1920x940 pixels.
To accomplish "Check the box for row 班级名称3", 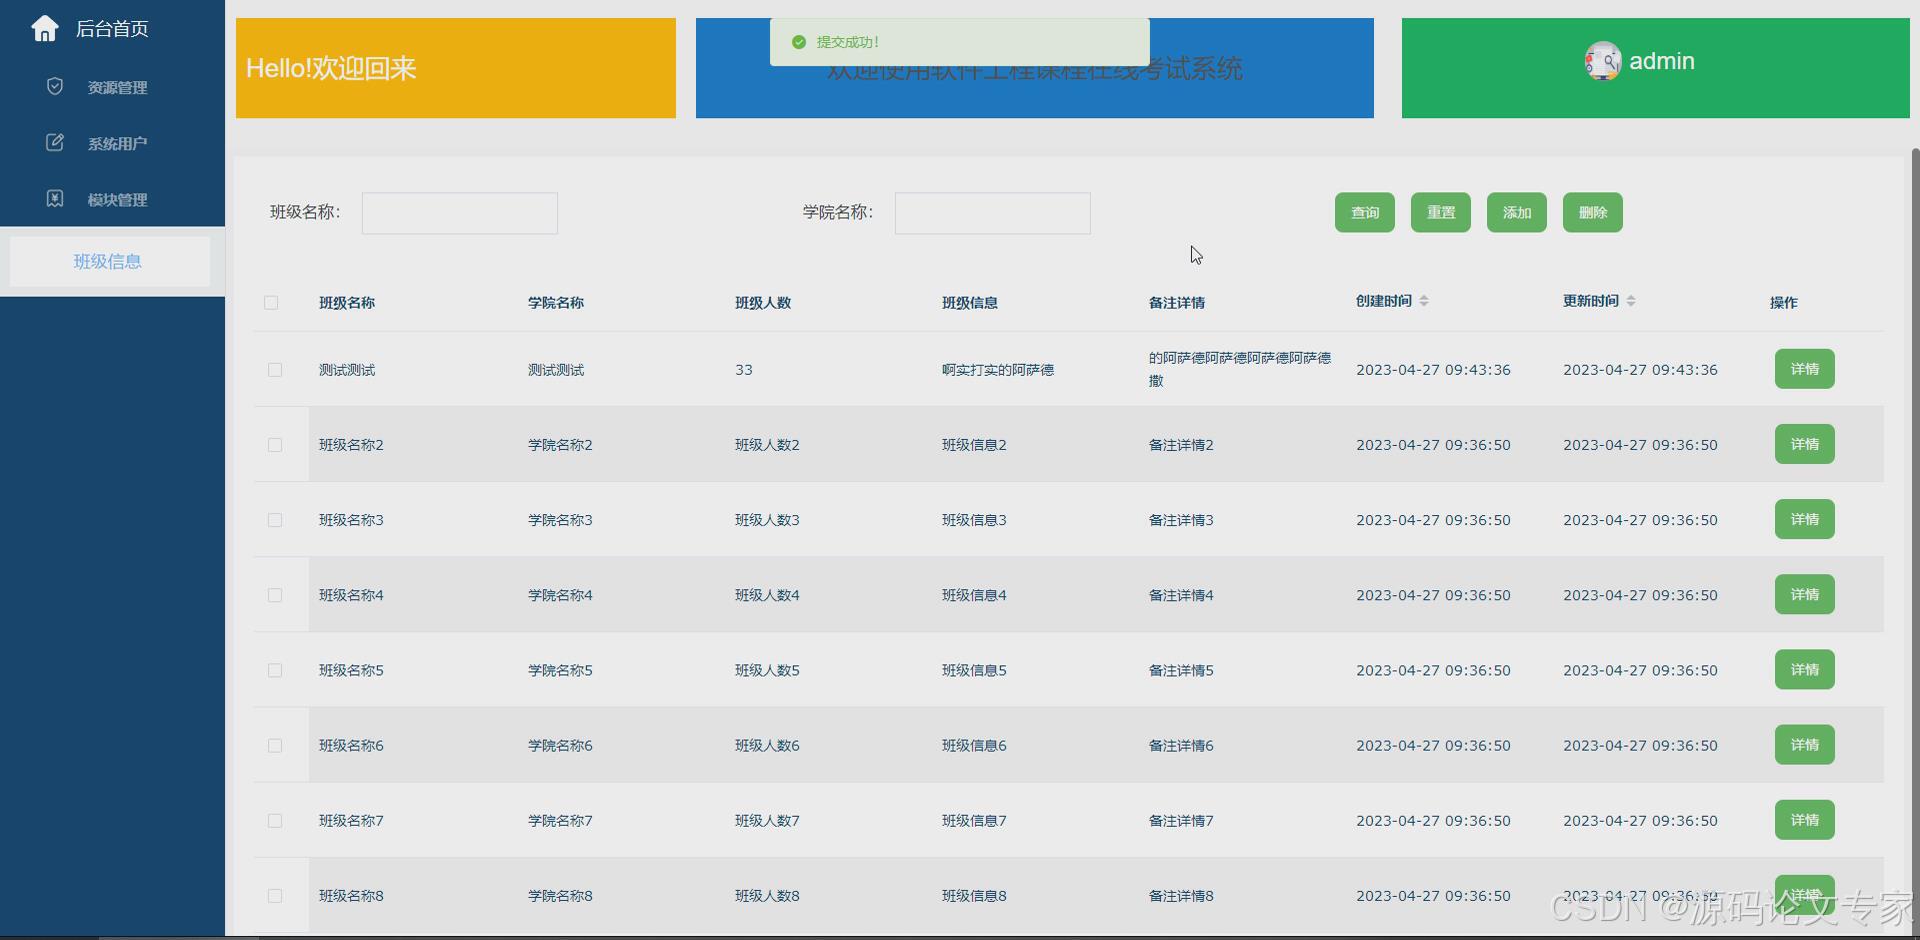I will (275, 520).
